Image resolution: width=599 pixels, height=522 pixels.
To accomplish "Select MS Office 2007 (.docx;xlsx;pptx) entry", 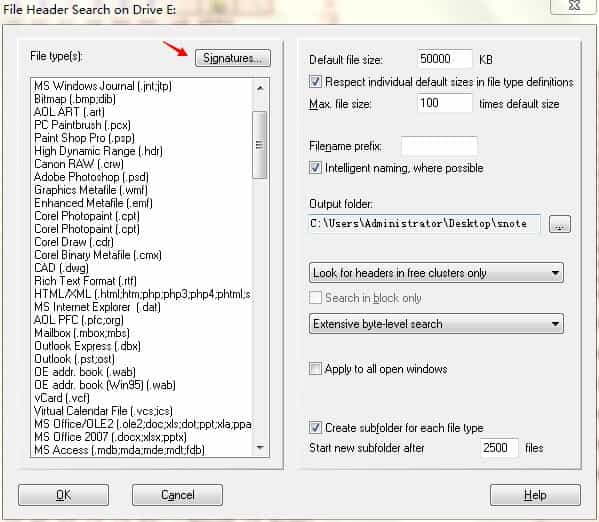I will tap(110, 437).
